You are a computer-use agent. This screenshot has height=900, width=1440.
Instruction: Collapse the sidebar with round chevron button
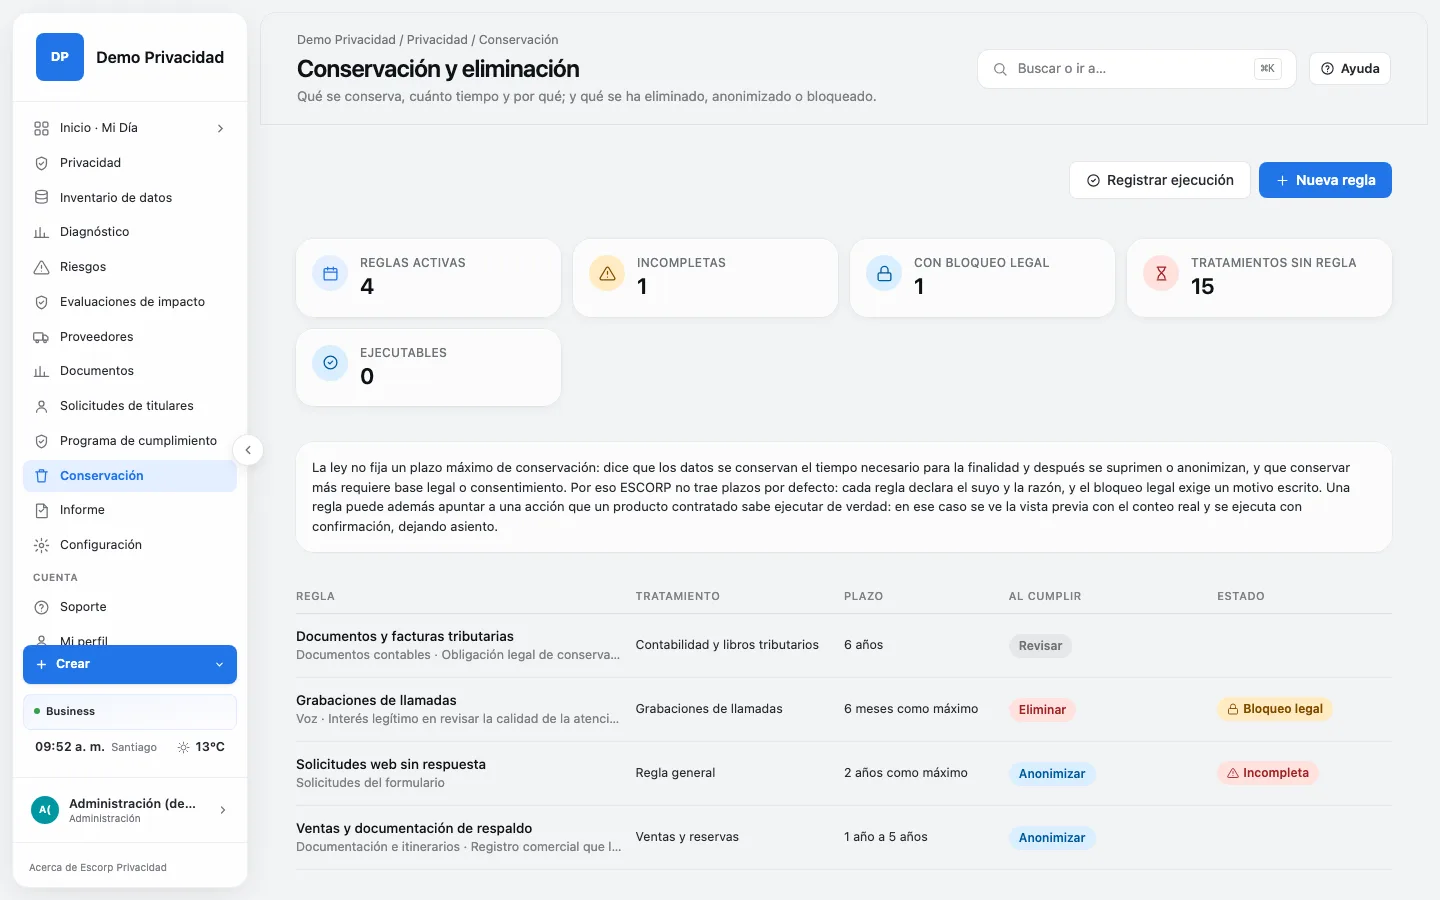(x=248, y=450)
